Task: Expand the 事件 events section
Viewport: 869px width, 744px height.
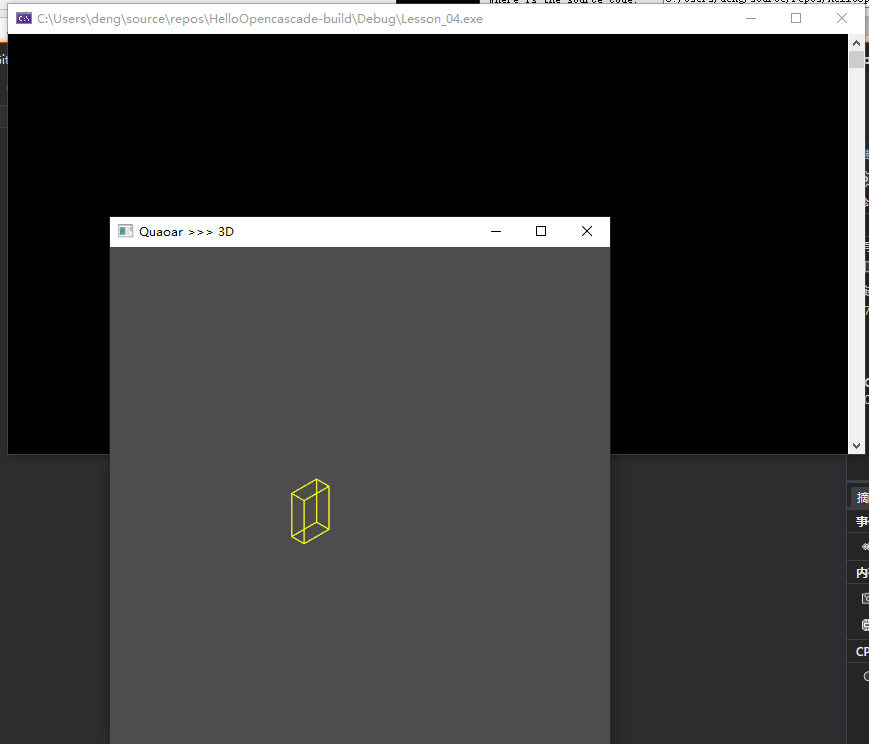Action: click(x=860, y=520)
